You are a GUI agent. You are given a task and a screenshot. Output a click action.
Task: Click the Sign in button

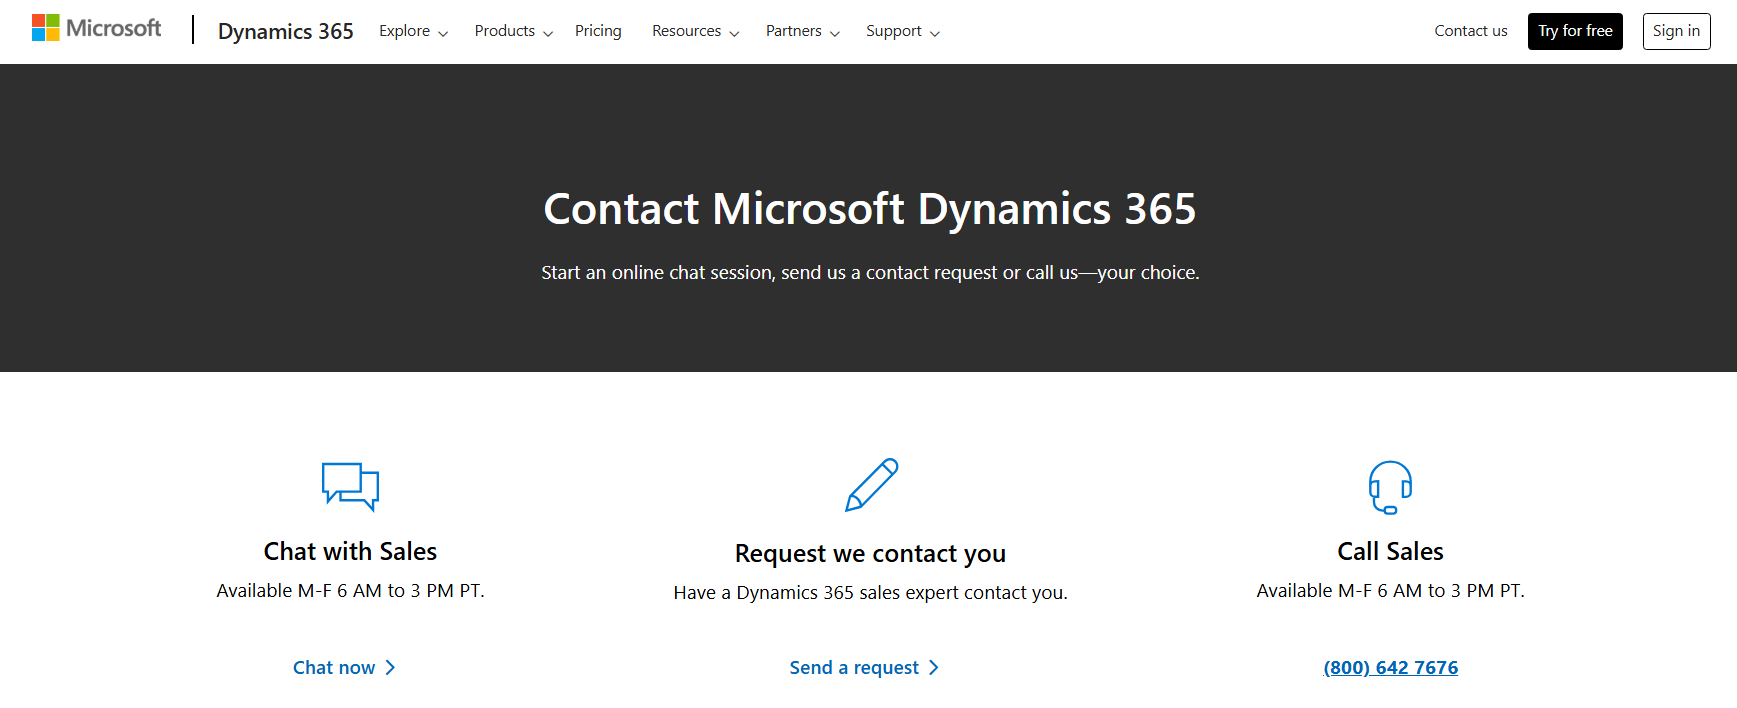tap(1676, 31)
